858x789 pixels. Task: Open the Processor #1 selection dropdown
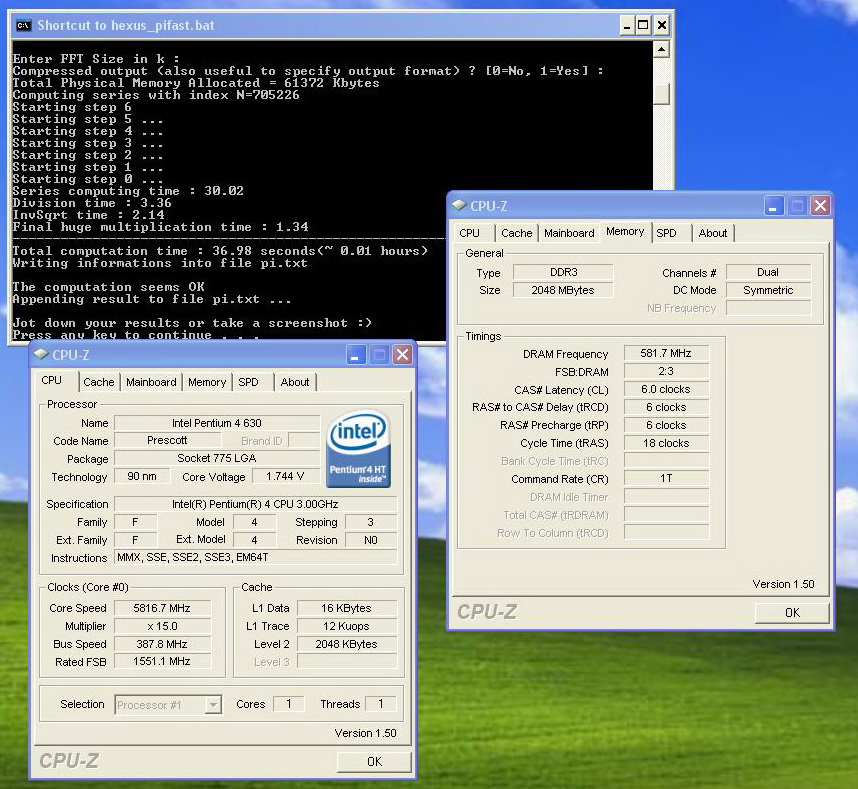(213, 705)
